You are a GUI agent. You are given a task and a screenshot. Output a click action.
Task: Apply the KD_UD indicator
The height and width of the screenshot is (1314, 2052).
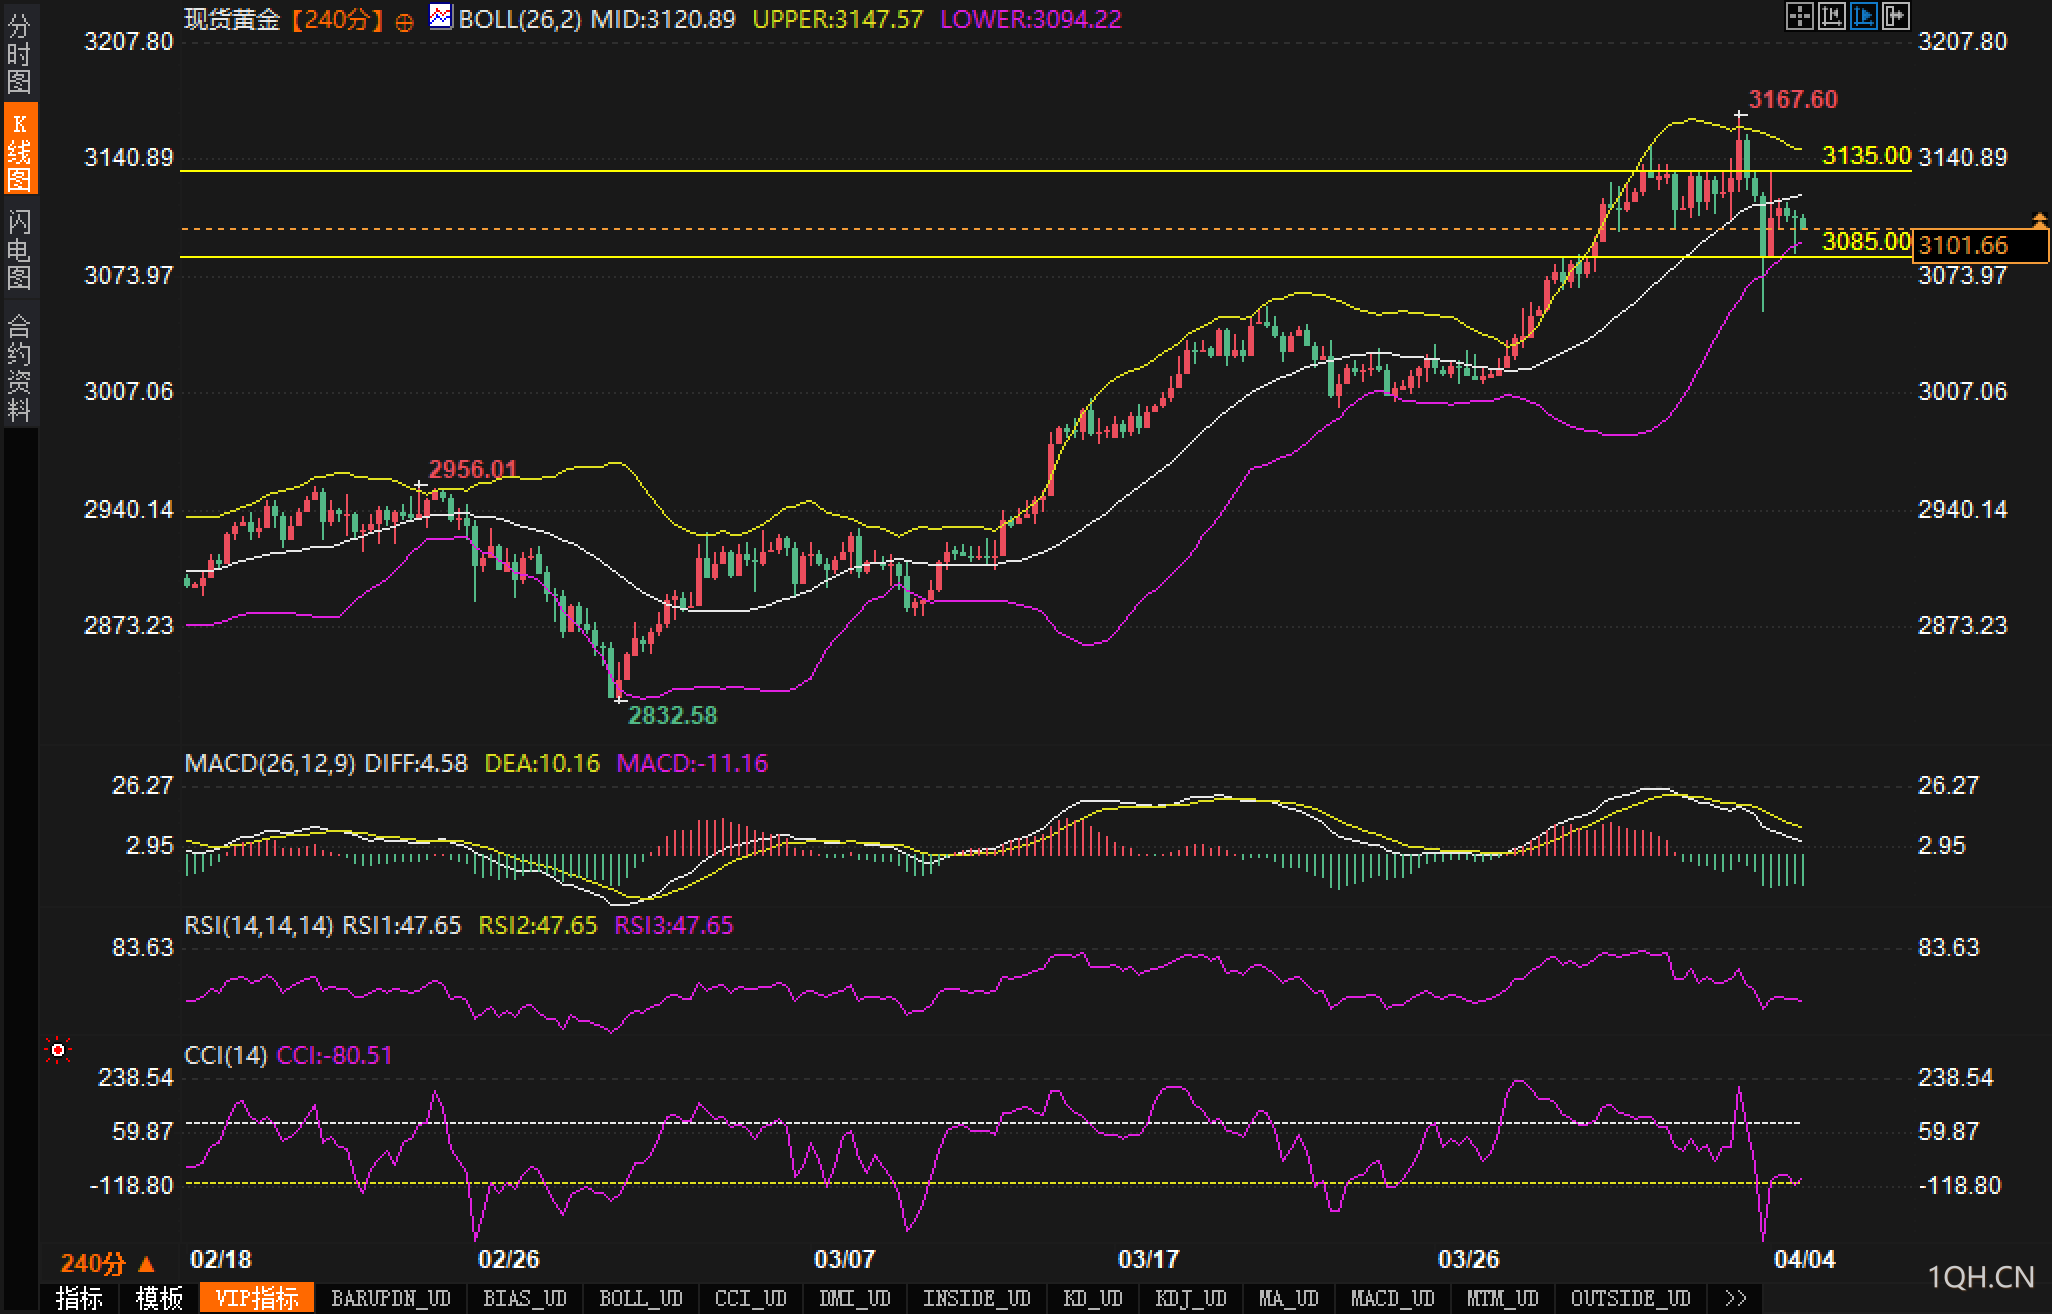1092,1299
